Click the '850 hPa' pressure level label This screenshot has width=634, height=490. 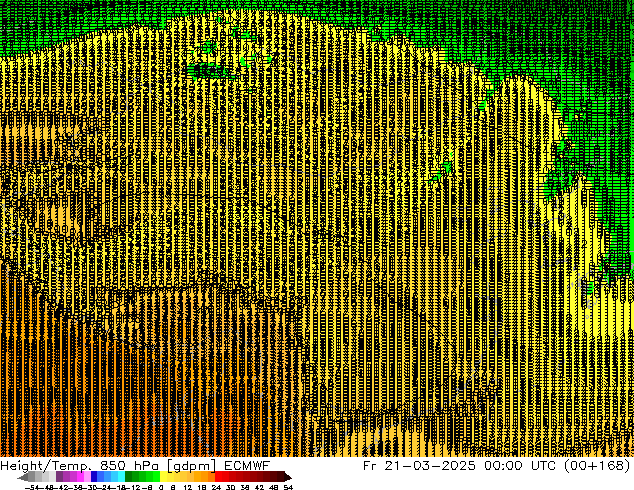click(x=130, y=466)
